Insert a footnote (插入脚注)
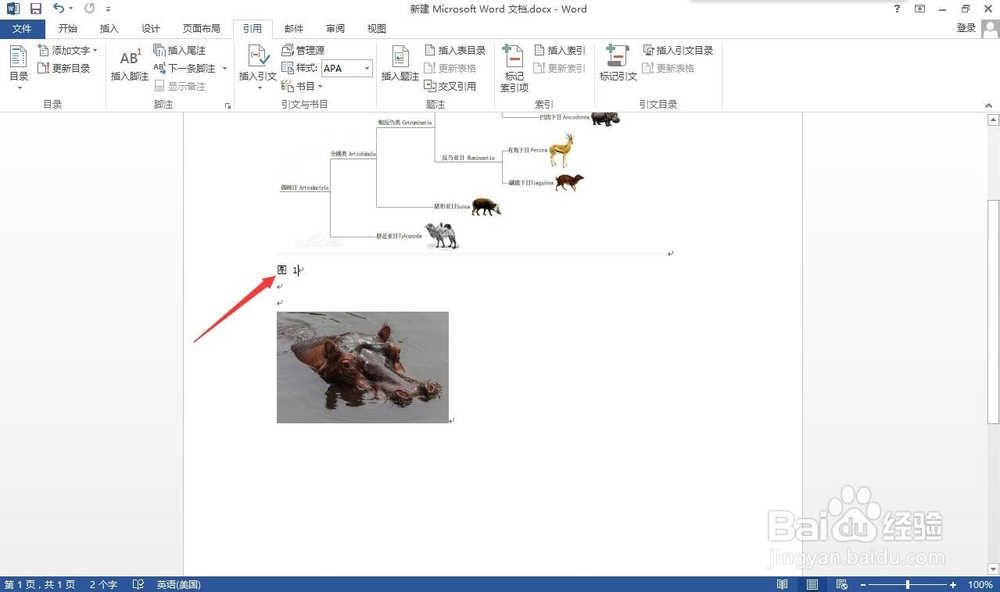1000x592 pixels. click(x=129, y=66)
